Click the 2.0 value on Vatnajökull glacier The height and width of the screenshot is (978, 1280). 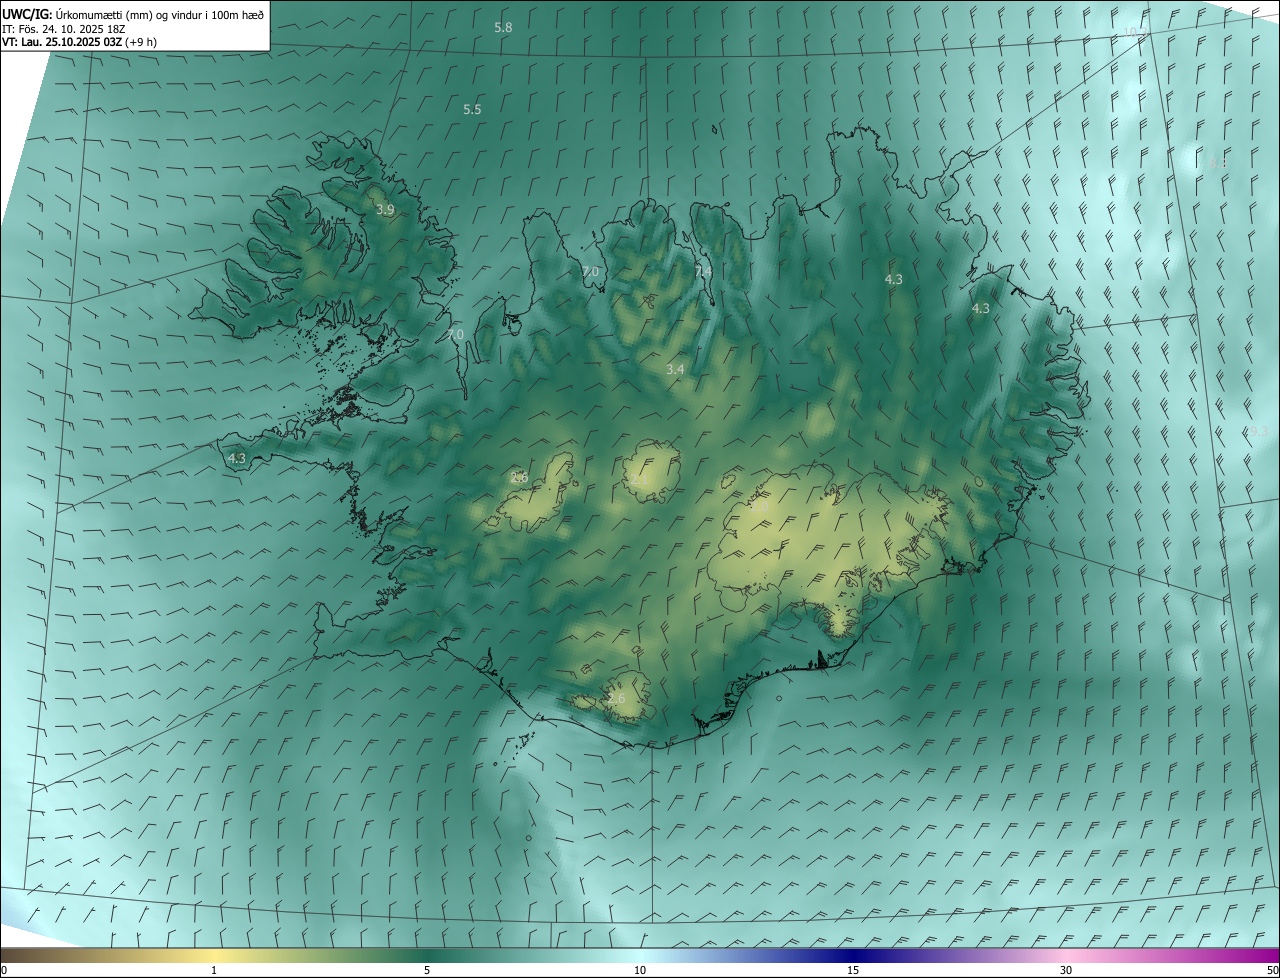[759, 508]
